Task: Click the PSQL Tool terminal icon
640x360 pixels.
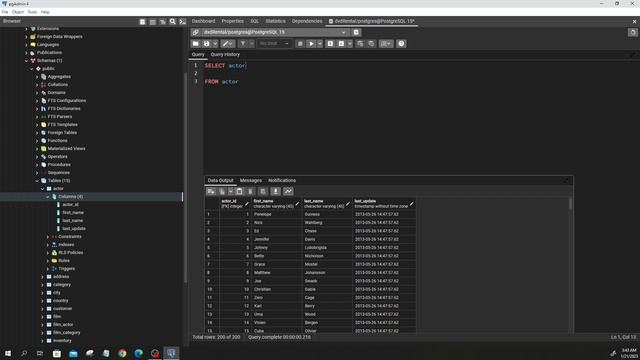Action: [x=182, y=22]
